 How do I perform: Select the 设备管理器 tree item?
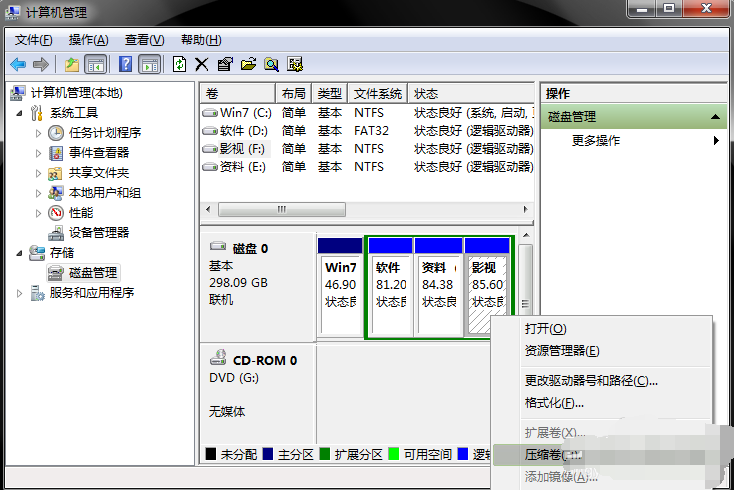tap(99, 233)
